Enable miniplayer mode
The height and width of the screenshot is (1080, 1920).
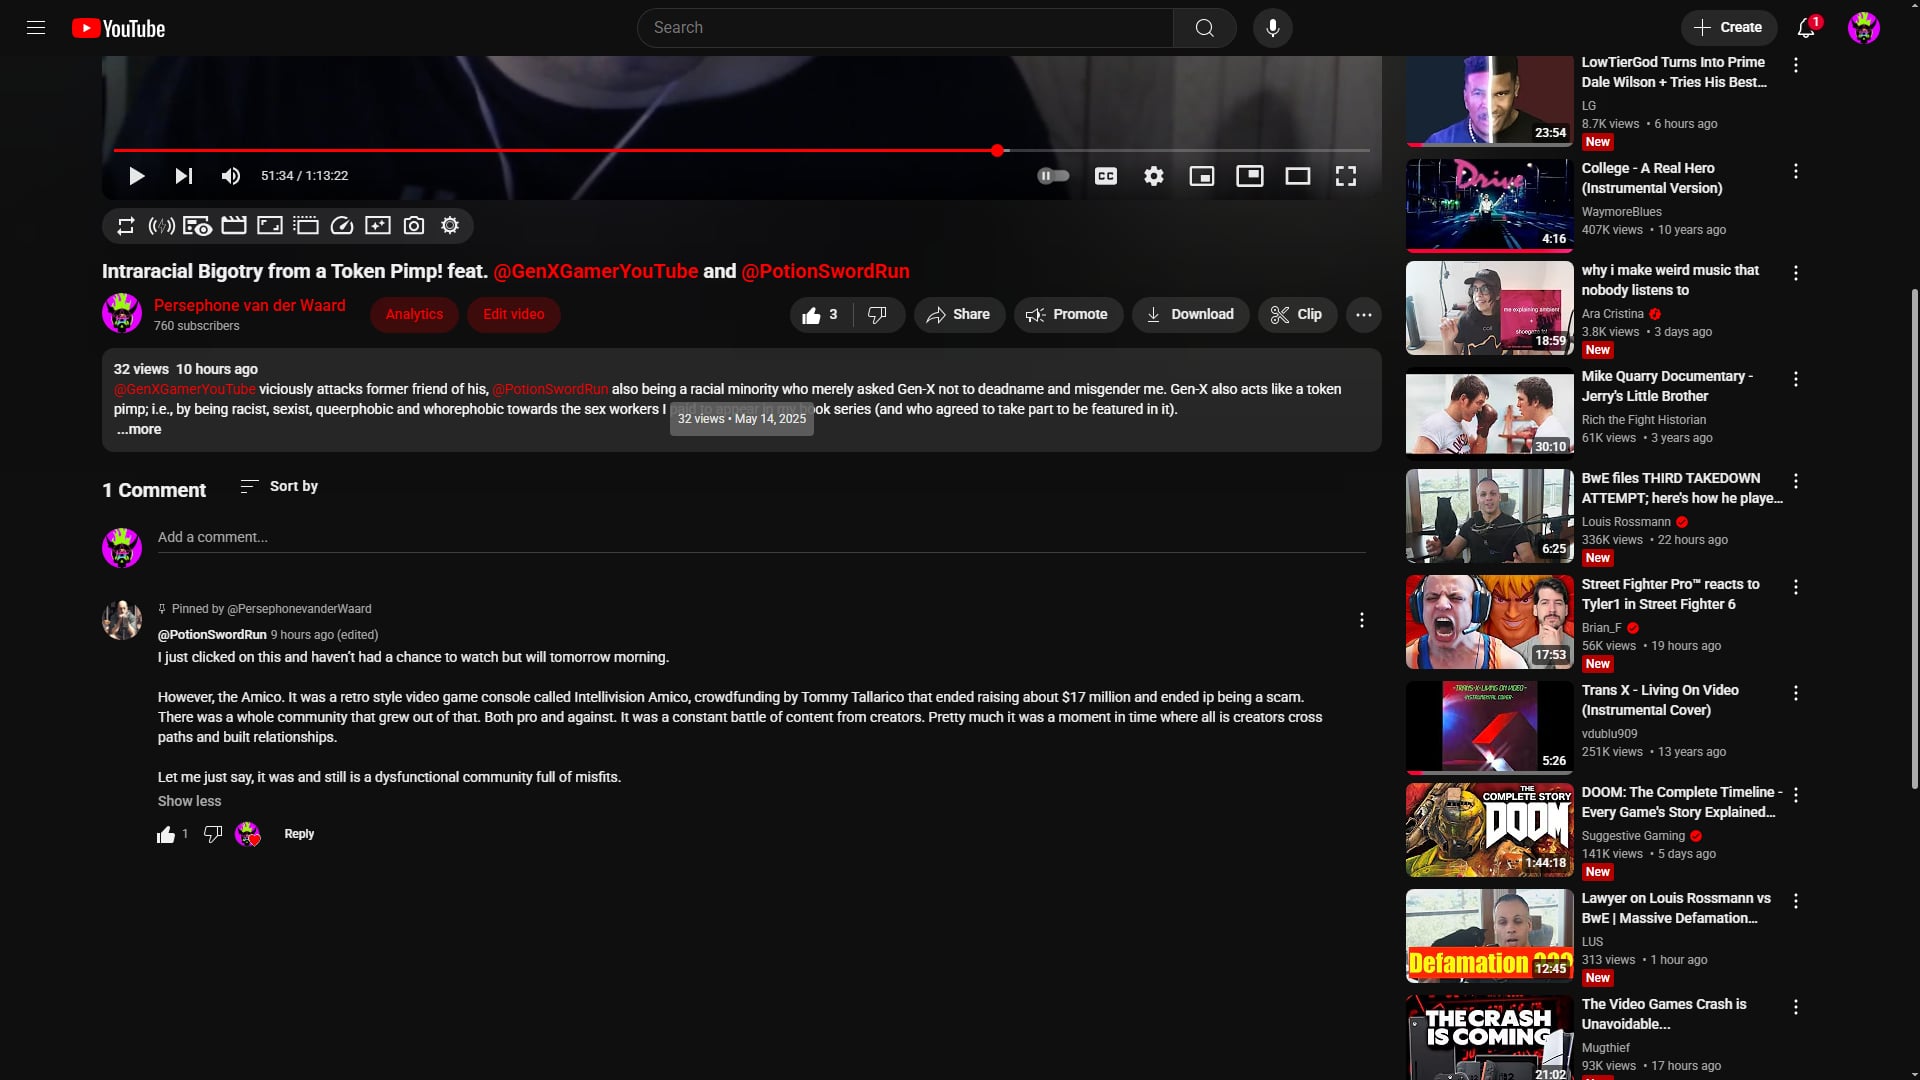click(1202, 176)
